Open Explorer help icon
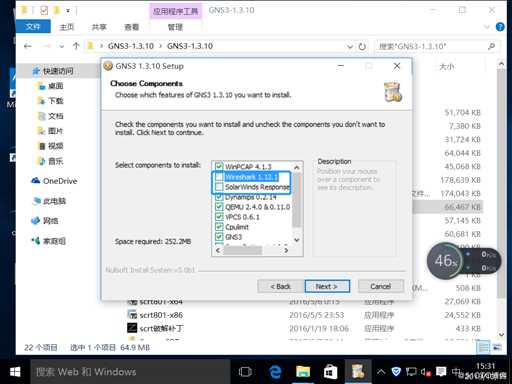This screenshot has width=512, height=384. 500,27
